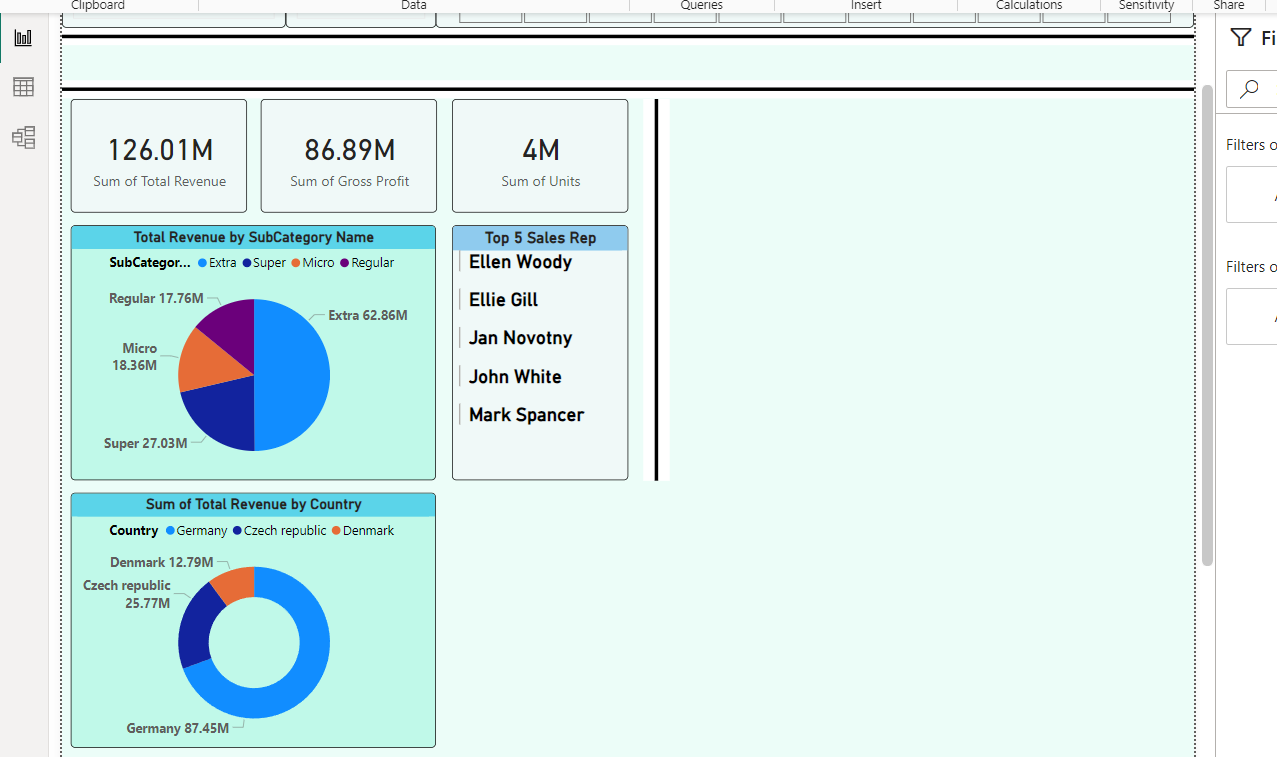Select Ellie Gill in Top 5 Sales Rep
This screenshot has width=1277, height=757.
(502, 299)
